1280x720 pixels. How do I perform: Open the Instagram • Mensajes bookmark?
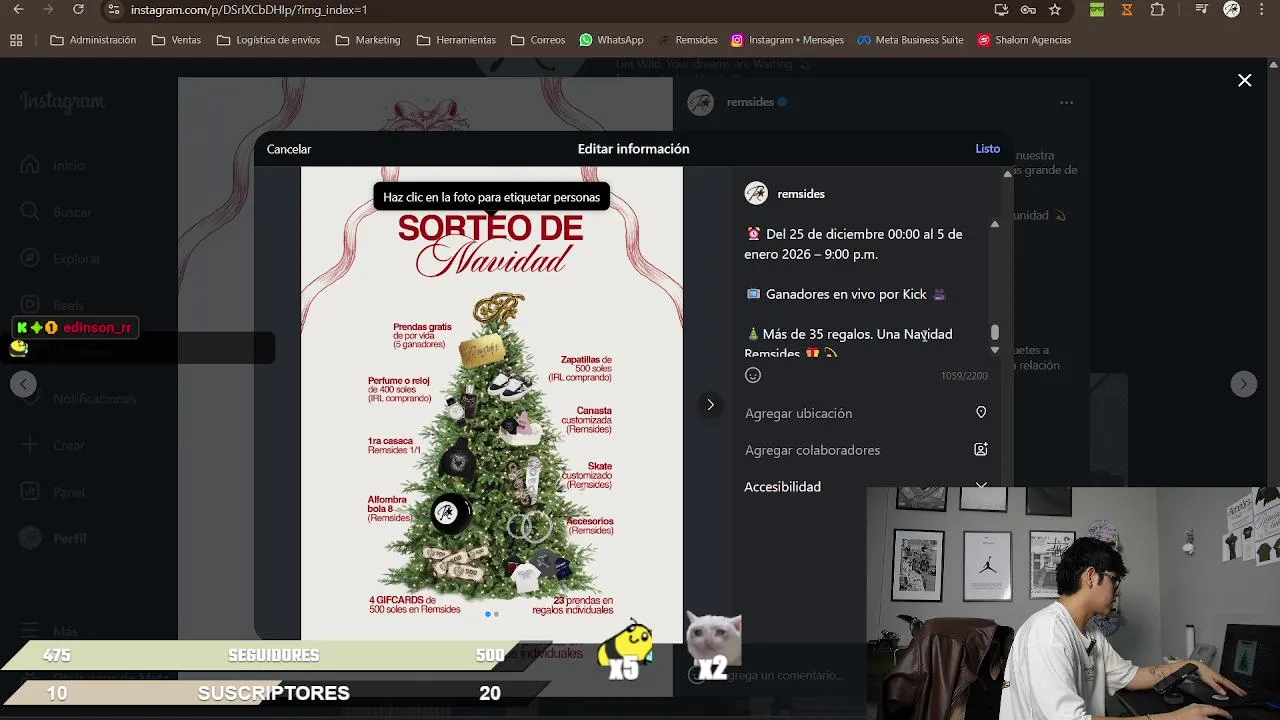[x=787, y=40]
